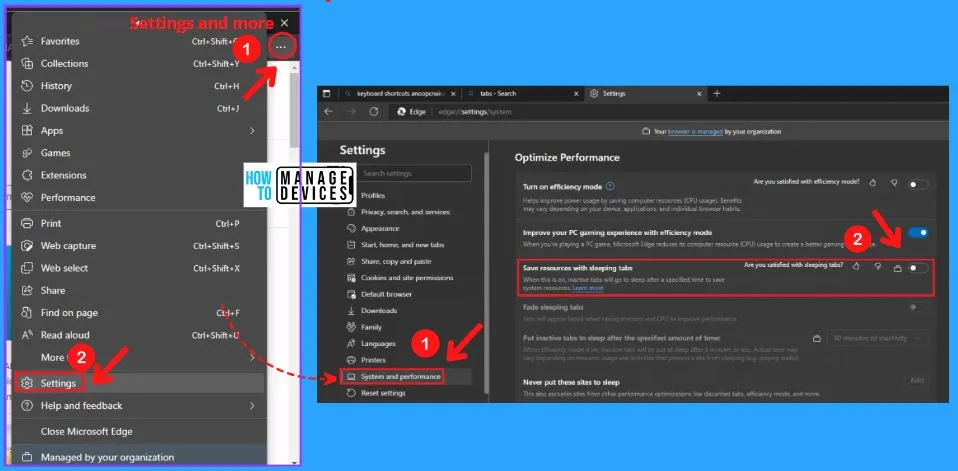
Task: Click the Edge logo in address bar
Action: (402, 112)
